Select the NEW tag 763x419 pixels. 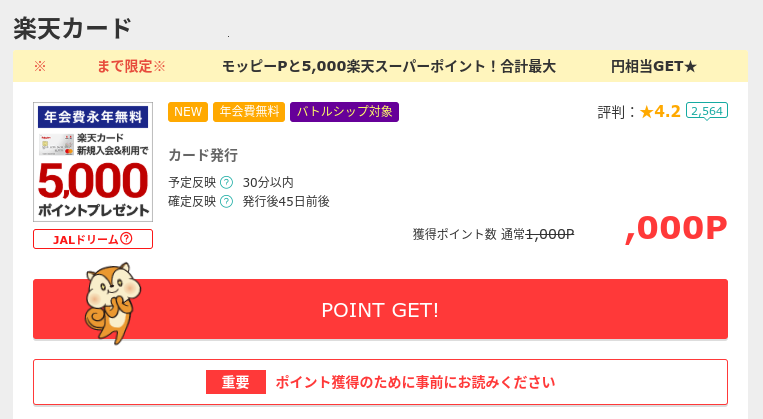(x=188, y=112)
